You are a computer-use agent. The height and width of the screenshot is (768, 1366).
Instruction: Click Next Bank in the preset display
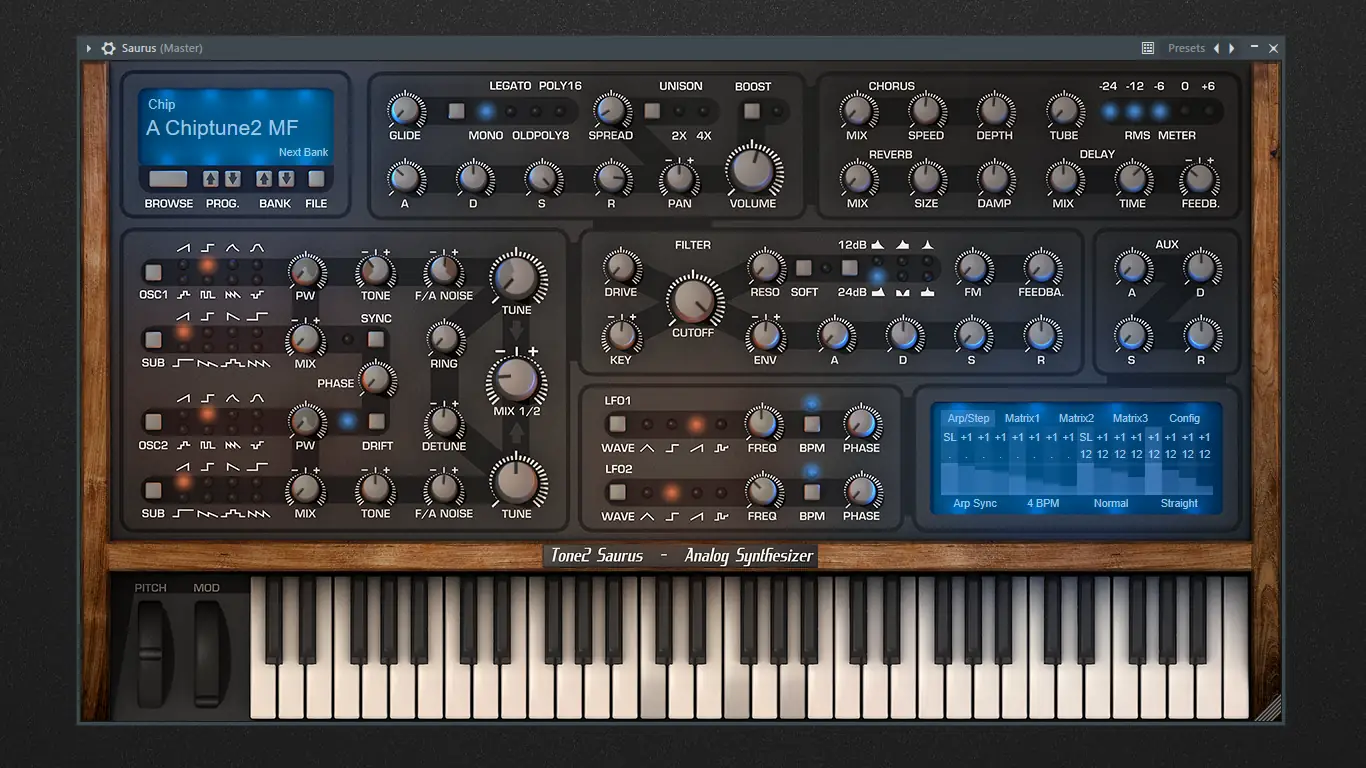click(303, 152)
